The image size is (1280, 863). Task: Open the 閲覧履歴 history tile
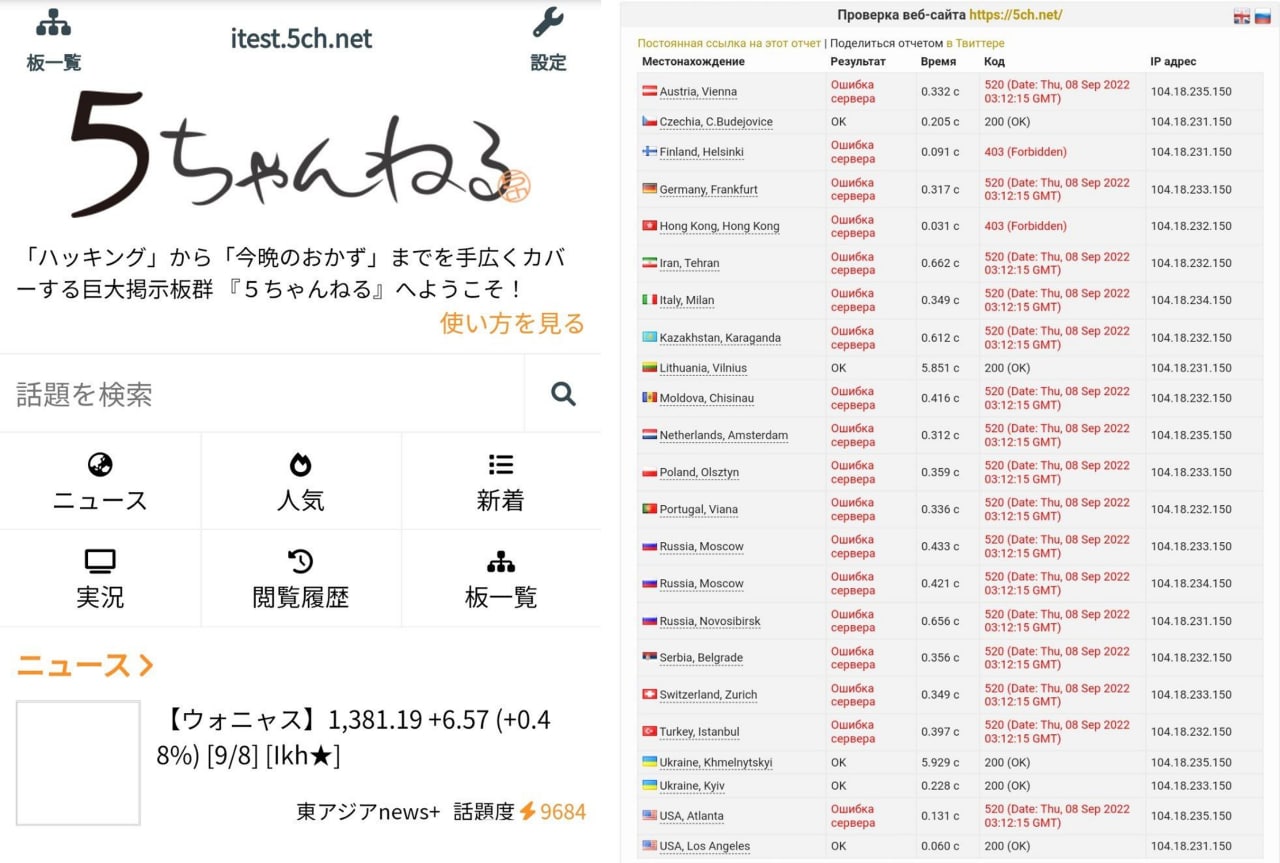pyautogui.click(x=301, y=578)
